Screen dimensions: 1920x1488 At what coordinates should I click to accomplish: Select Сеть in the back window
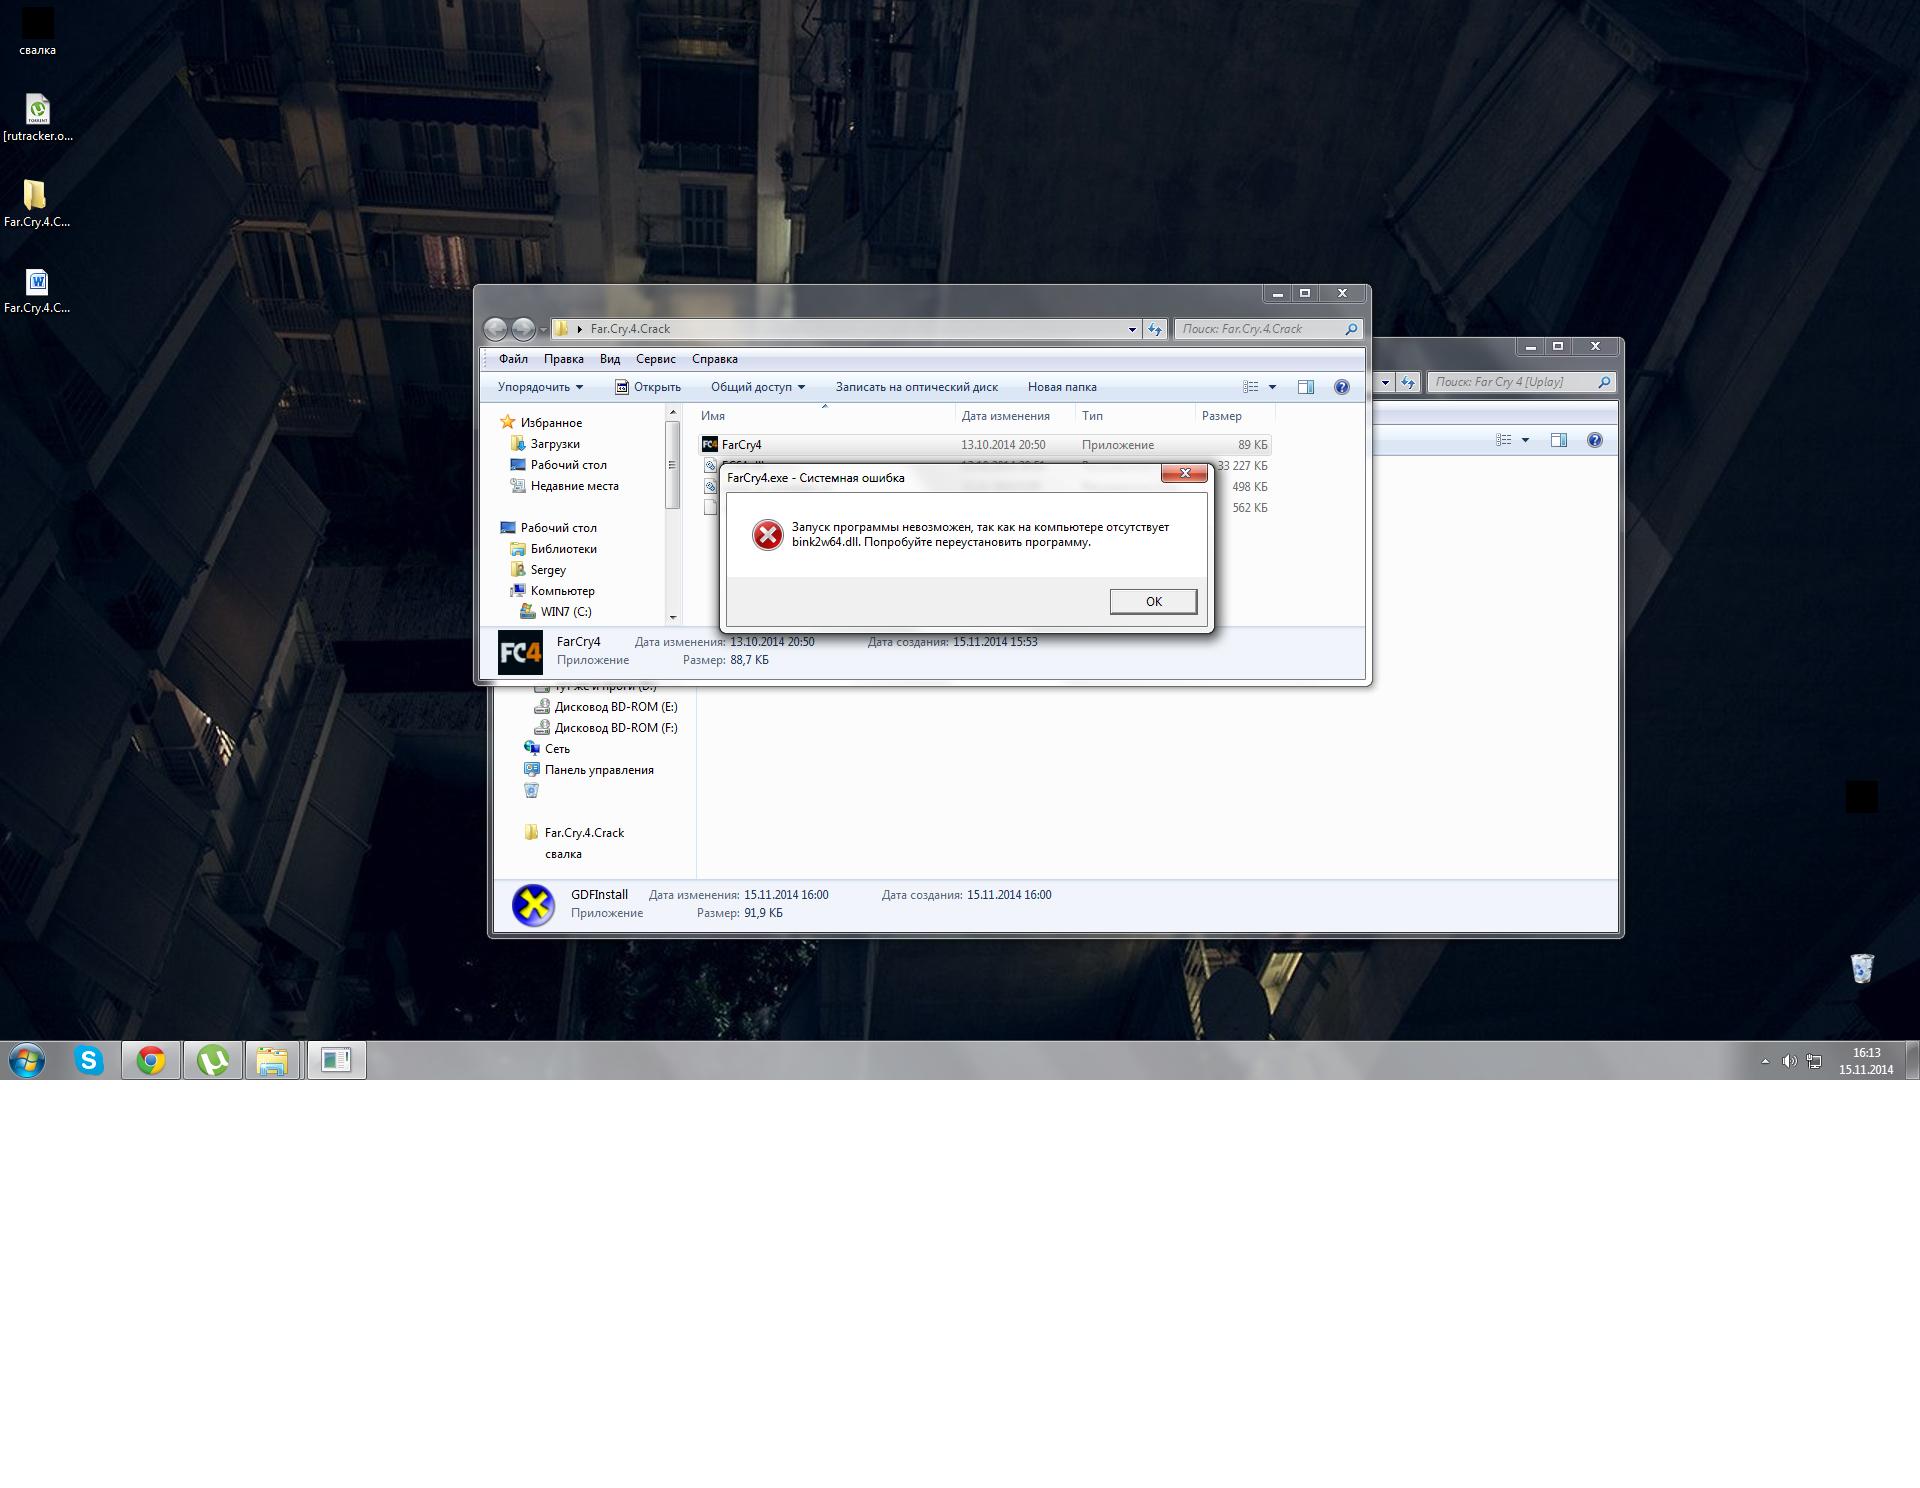[x=557, y=749]
